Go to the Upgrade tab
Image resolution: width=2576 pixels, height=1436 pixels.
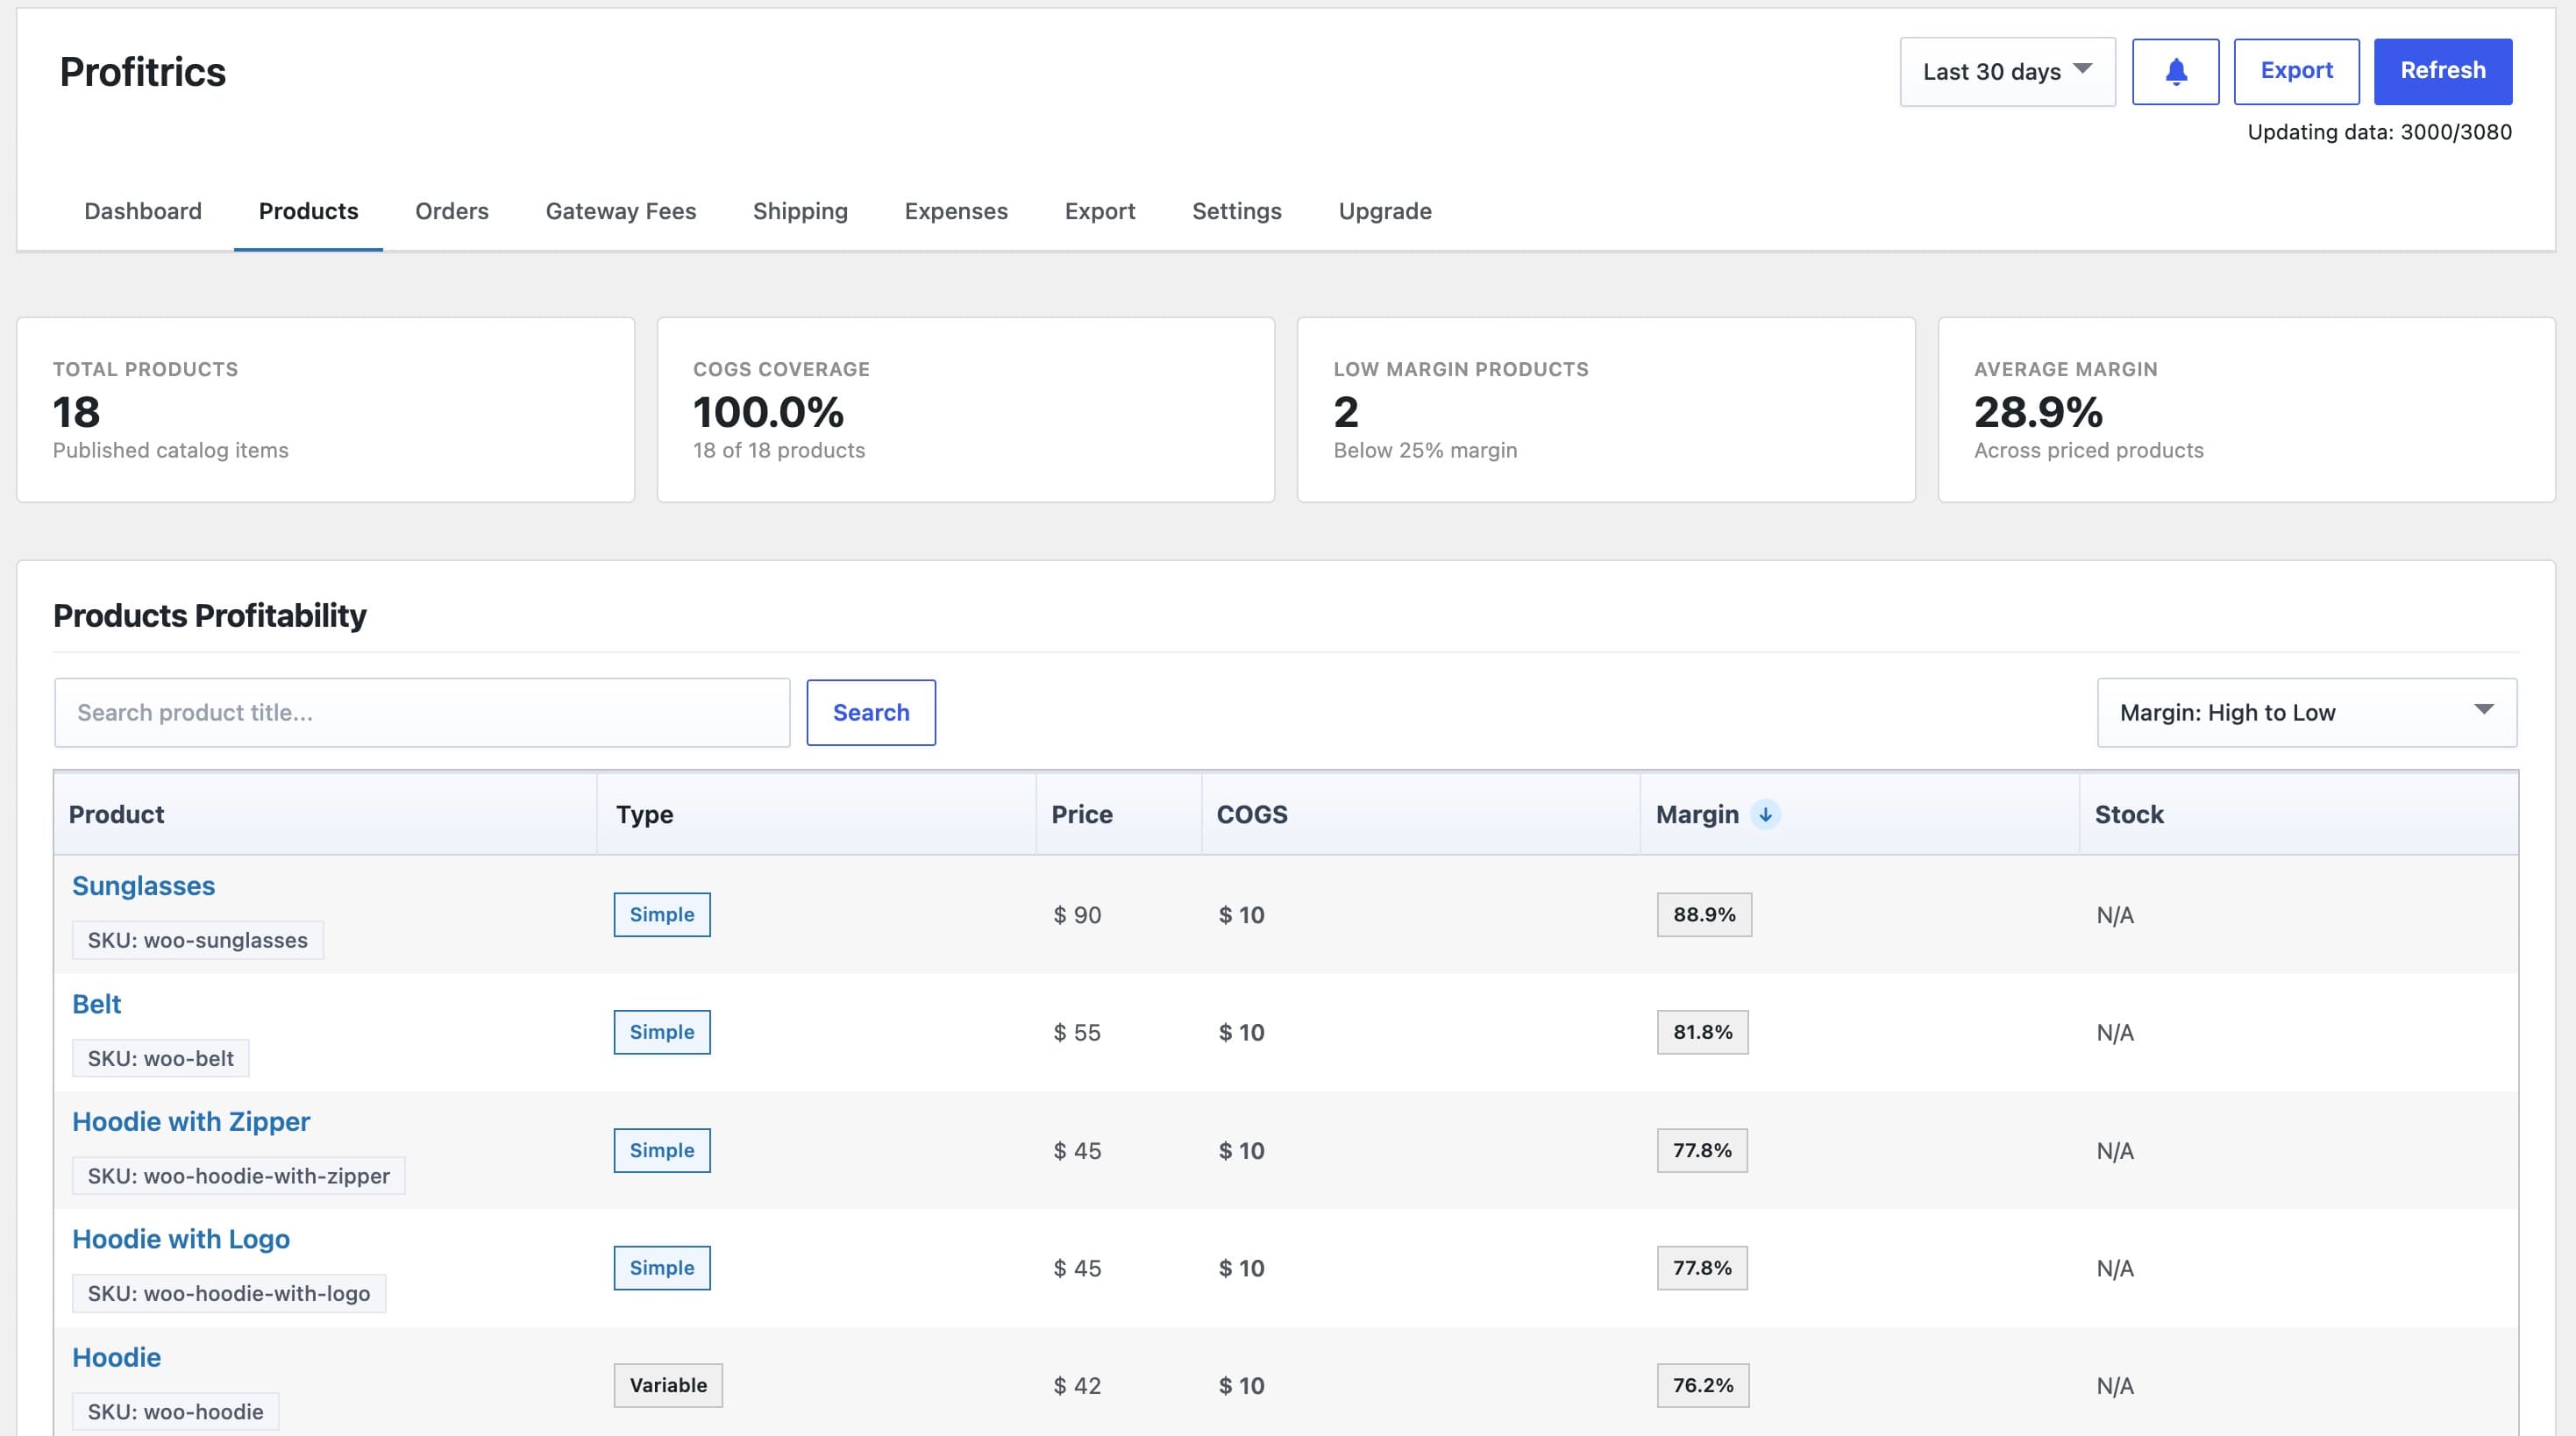pyautogui.click(x=1385, y=211)
